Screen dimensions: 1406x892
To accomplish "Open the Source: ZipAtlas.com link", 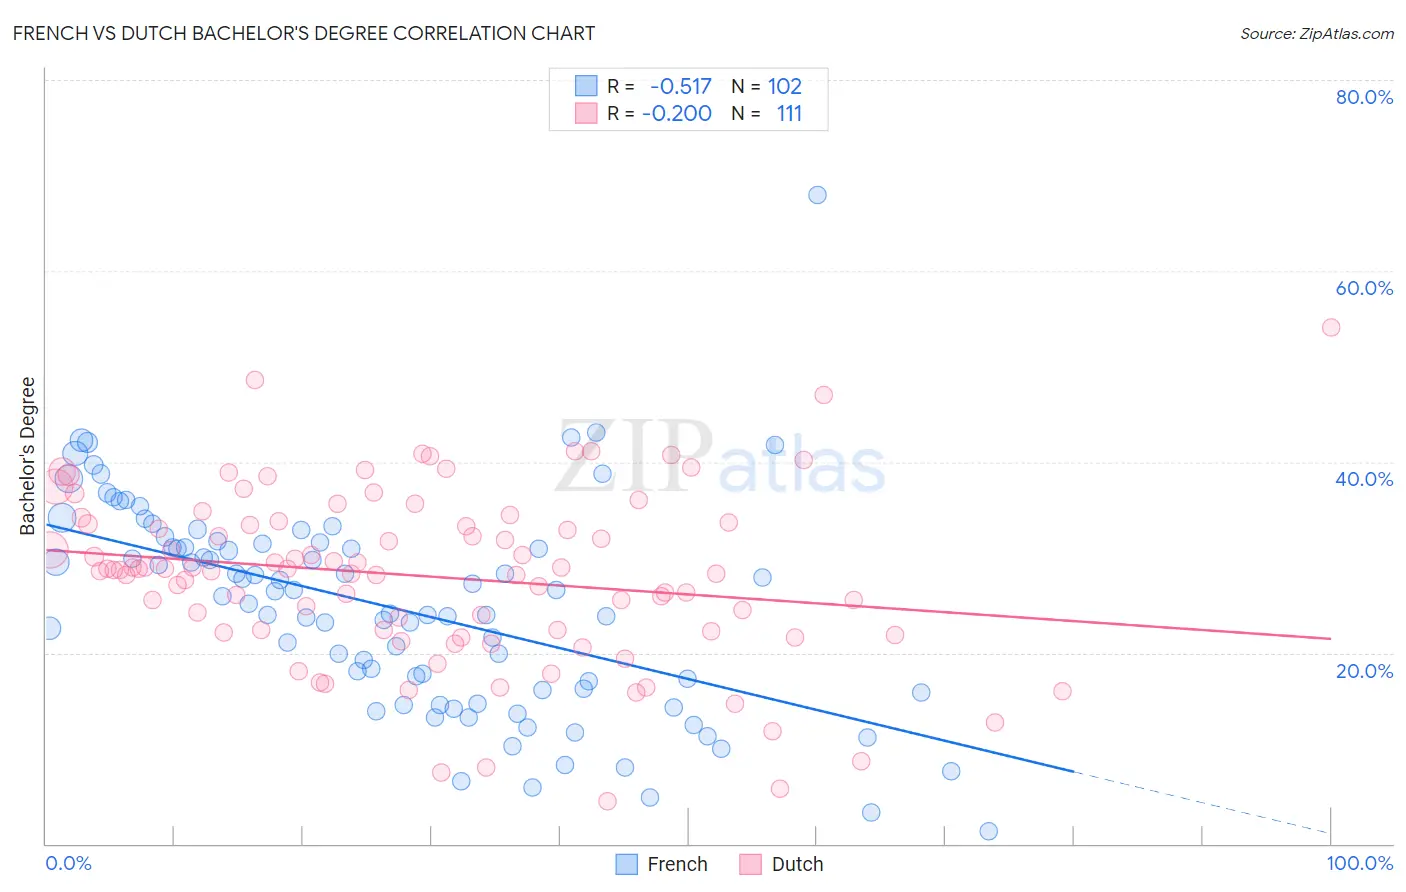I will 1317,33.
